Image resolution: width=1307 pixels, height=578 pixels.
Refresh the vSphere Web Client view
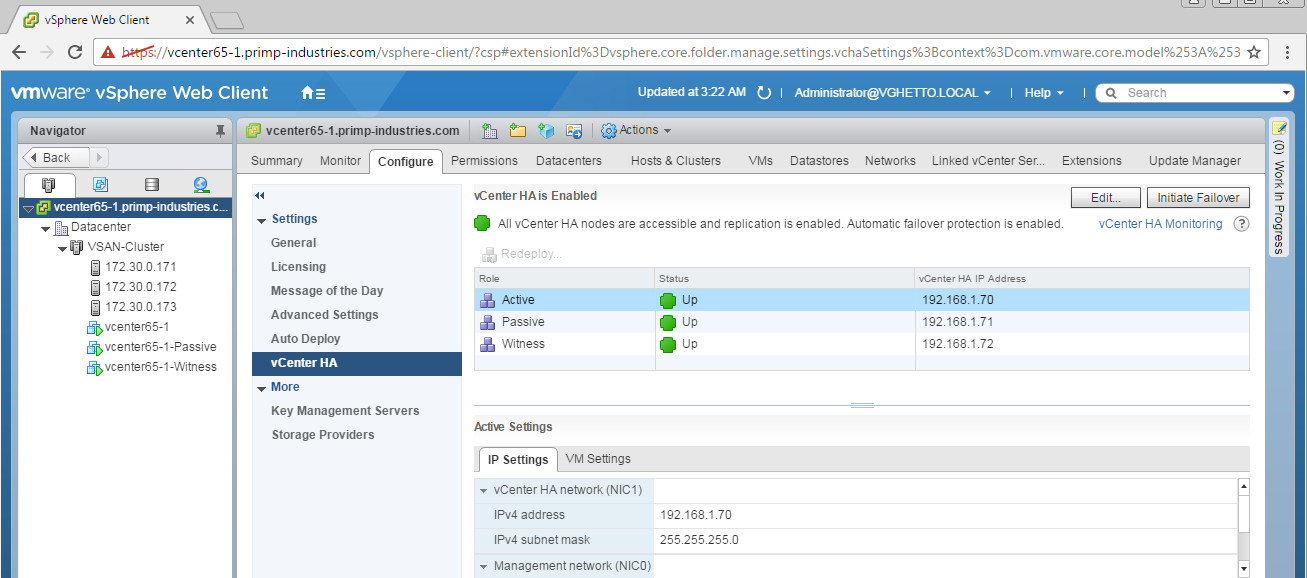[764, 93]
